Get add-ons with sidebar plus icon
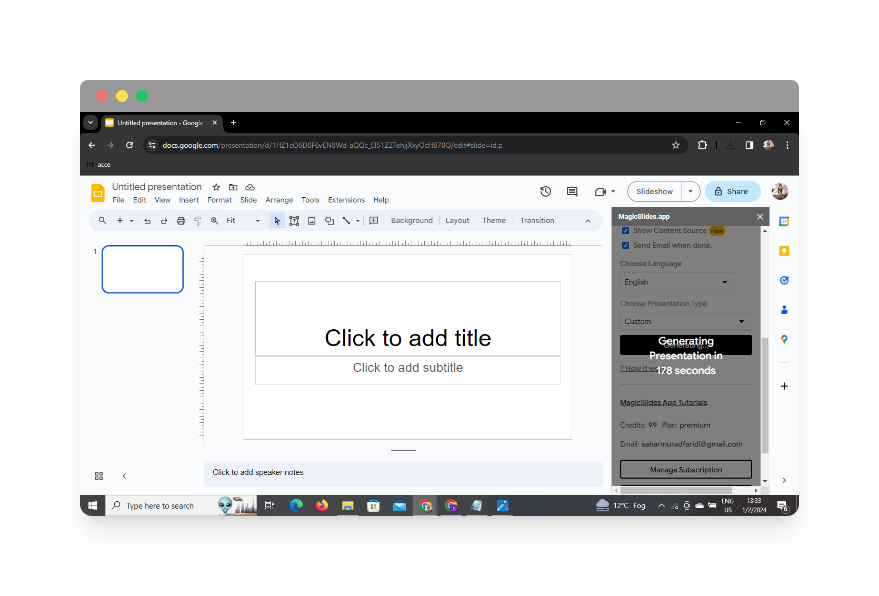The height and width of the screenshot is (596, 879). [784, 386]
